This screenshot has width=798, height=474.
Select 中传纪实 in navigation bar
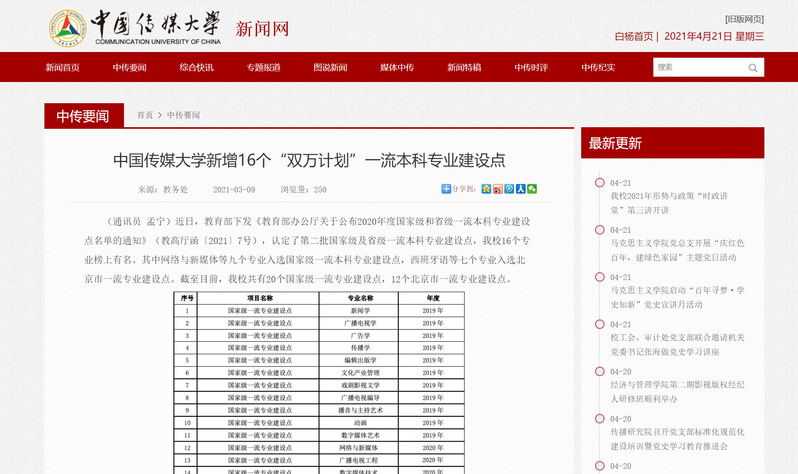[x=598, y=67]
